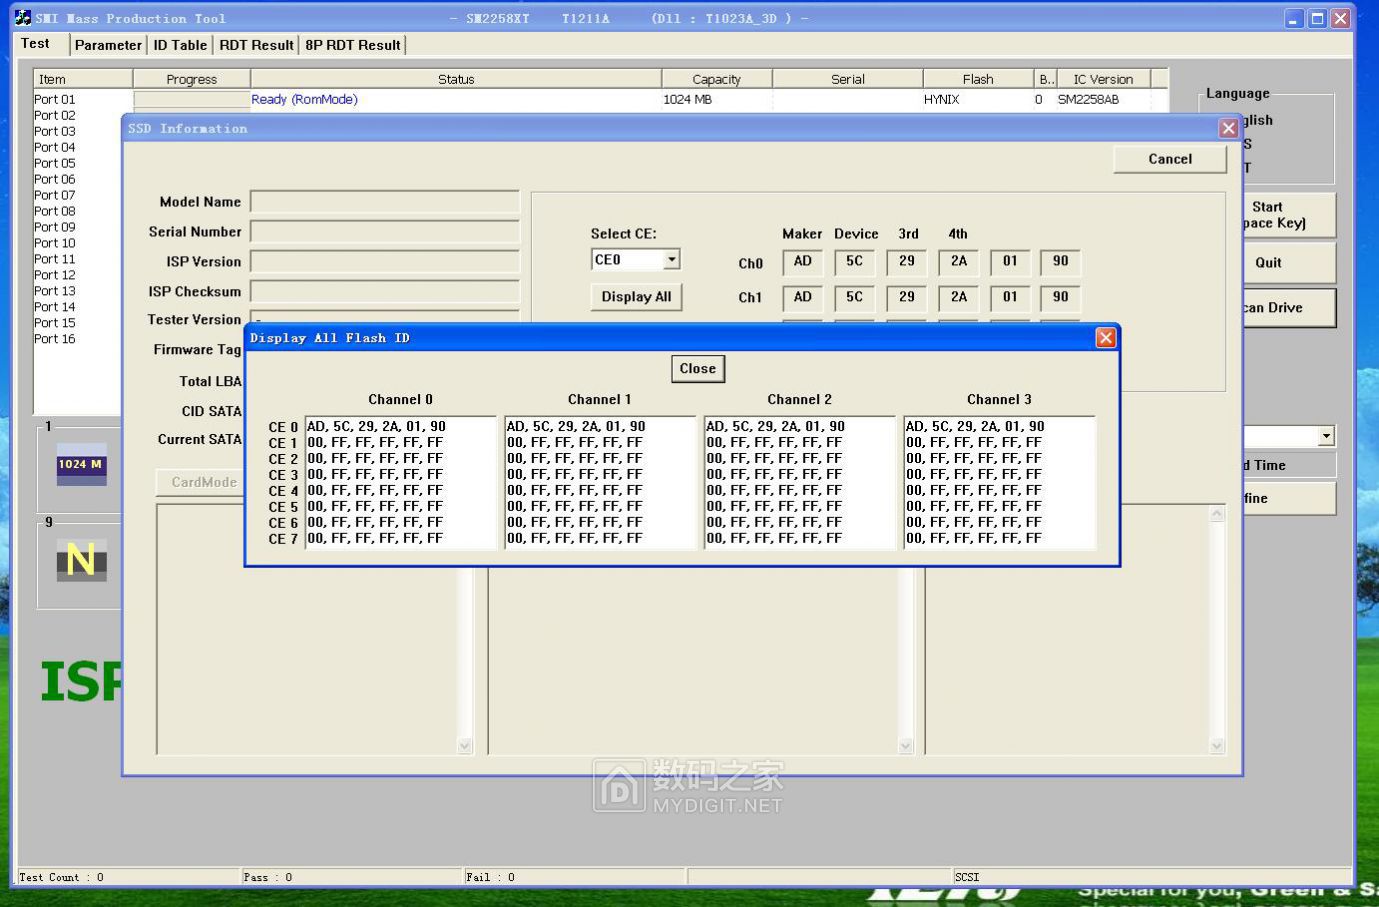Click the SM2258AB IC version cell
Screen dimensions: 1379x907
tap(1089, 99)
